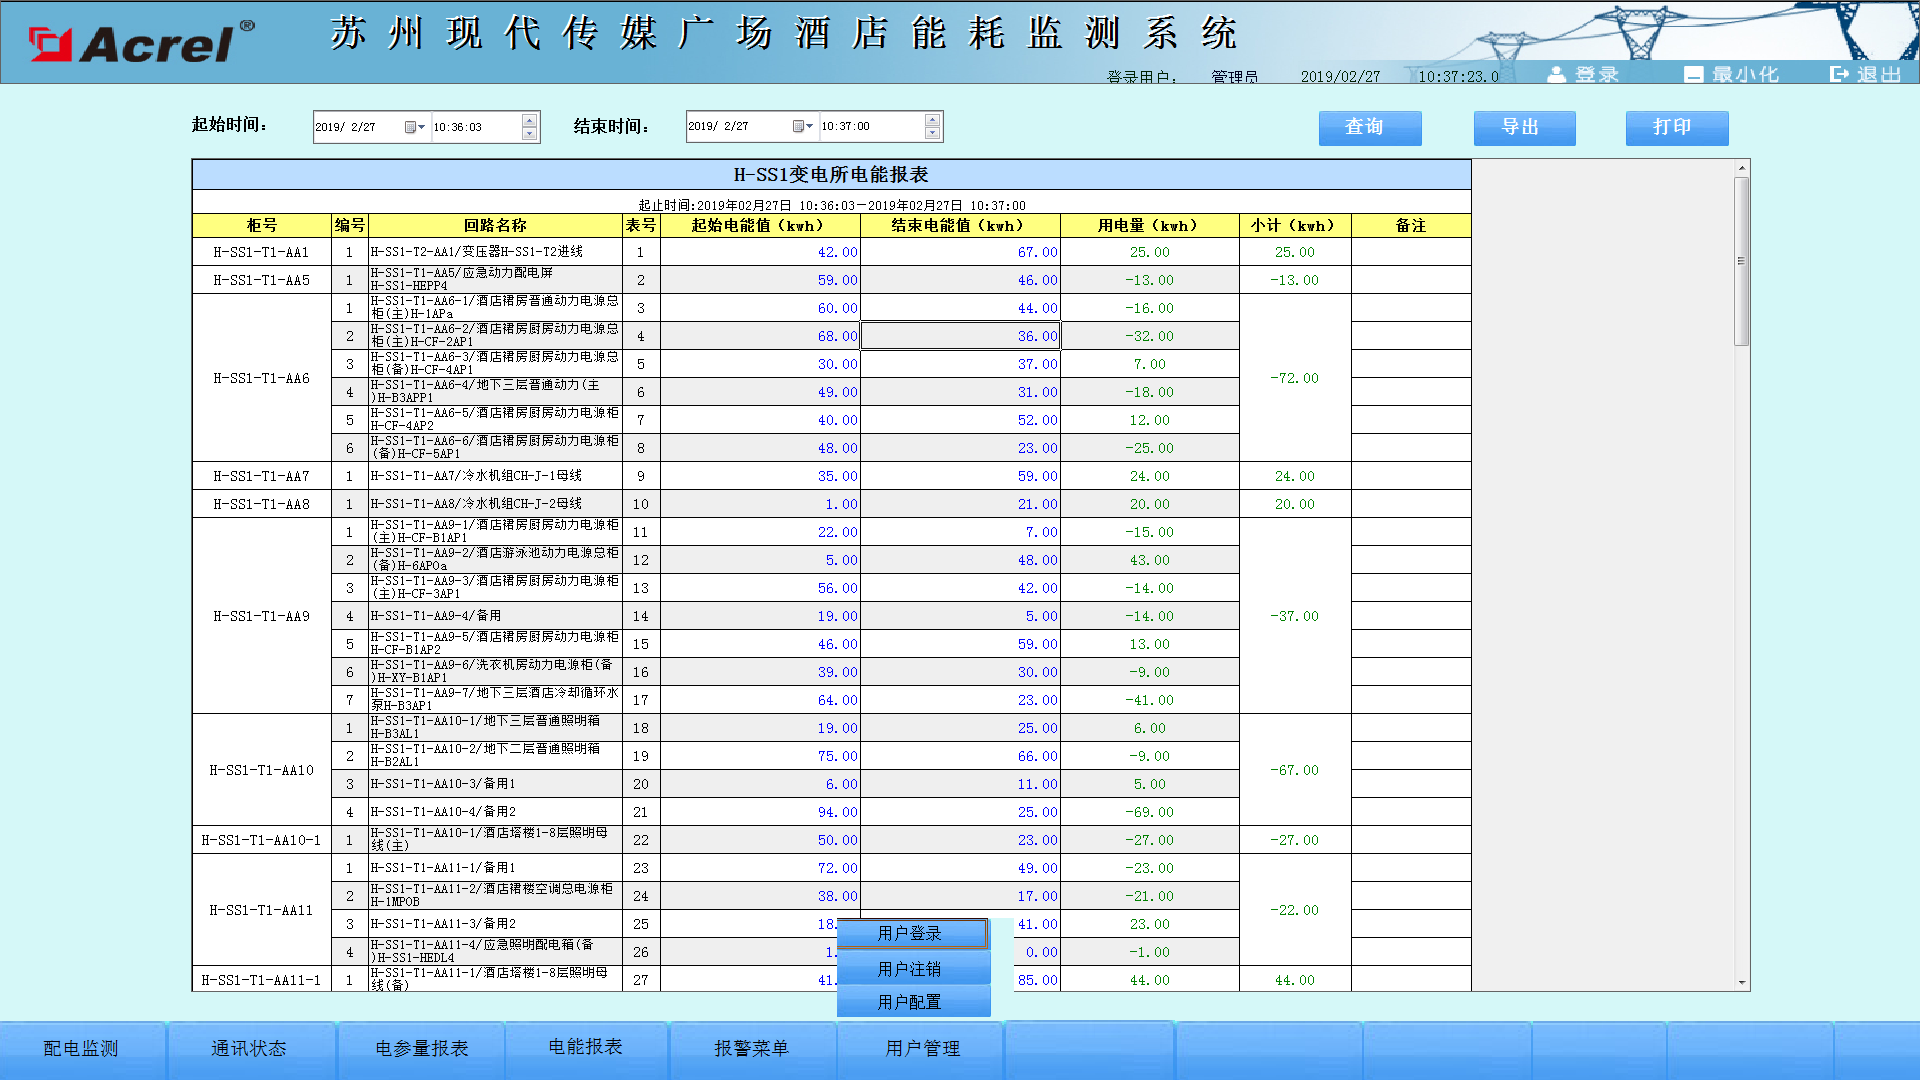Click end energy value 67.00

click(x=960, y=252)
